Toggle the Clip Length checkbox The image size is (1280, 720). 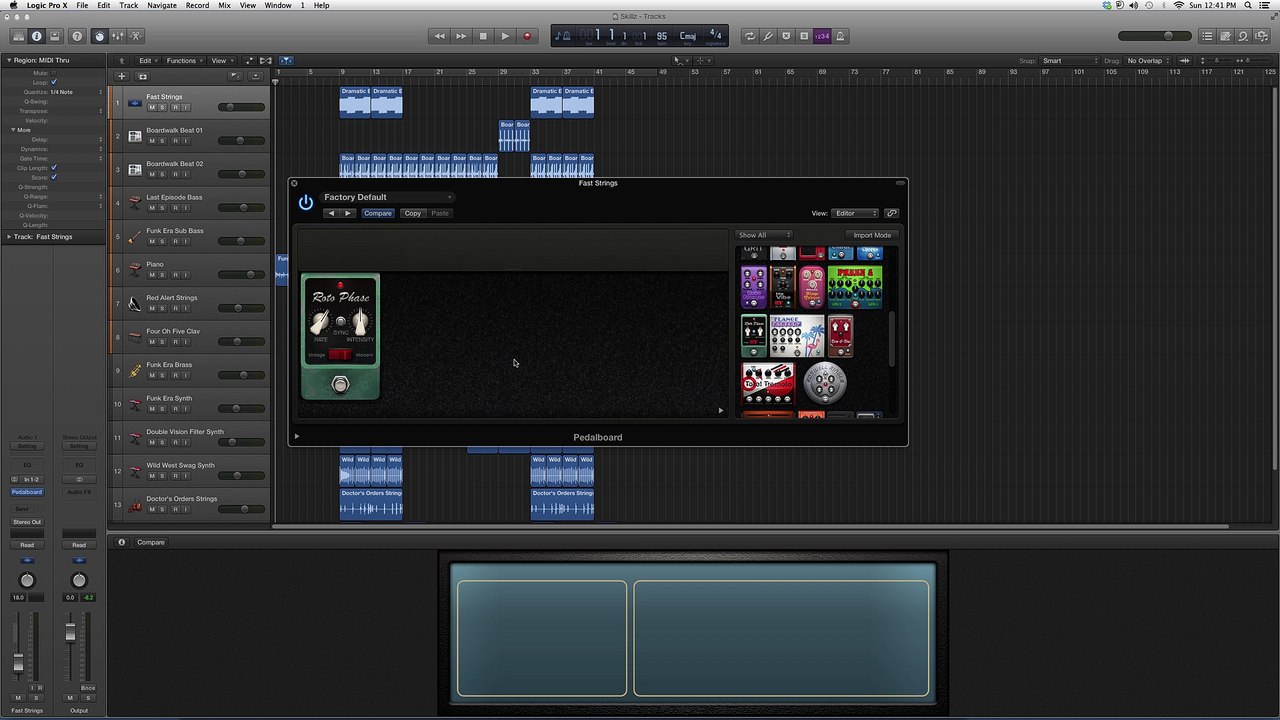54,168
